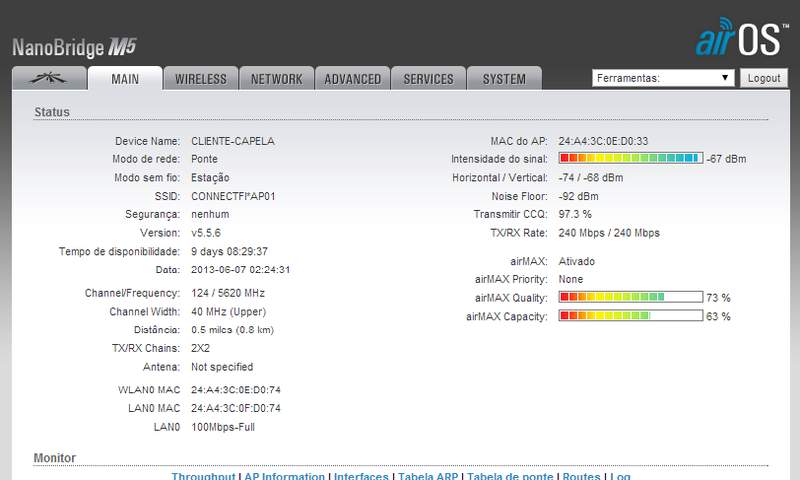Open the Log link

pyautogui.click(x=620, y=475)
